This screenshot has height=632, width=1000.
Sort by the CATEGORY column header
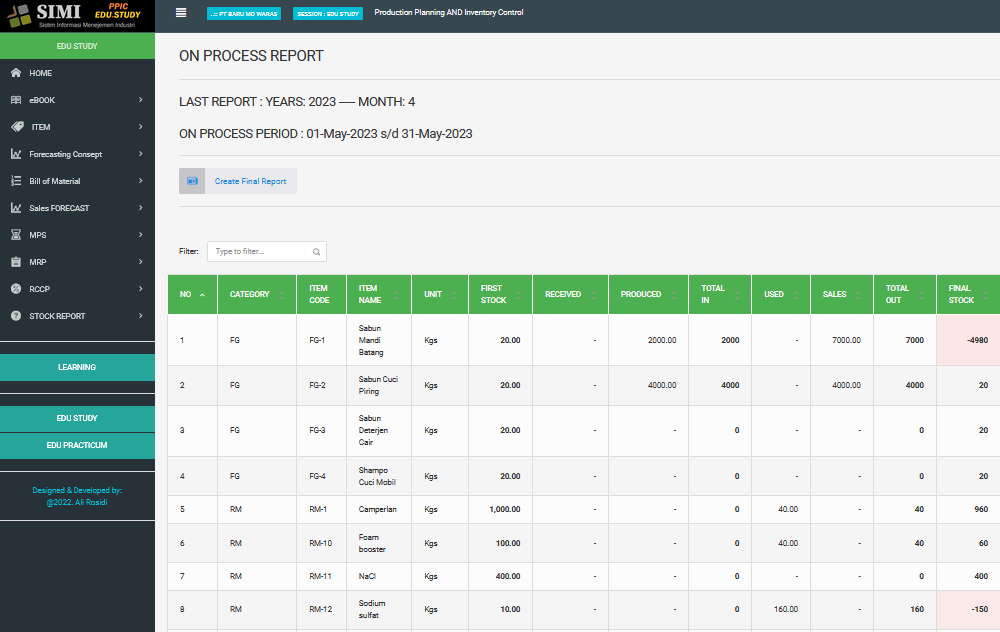coord(250,295)
